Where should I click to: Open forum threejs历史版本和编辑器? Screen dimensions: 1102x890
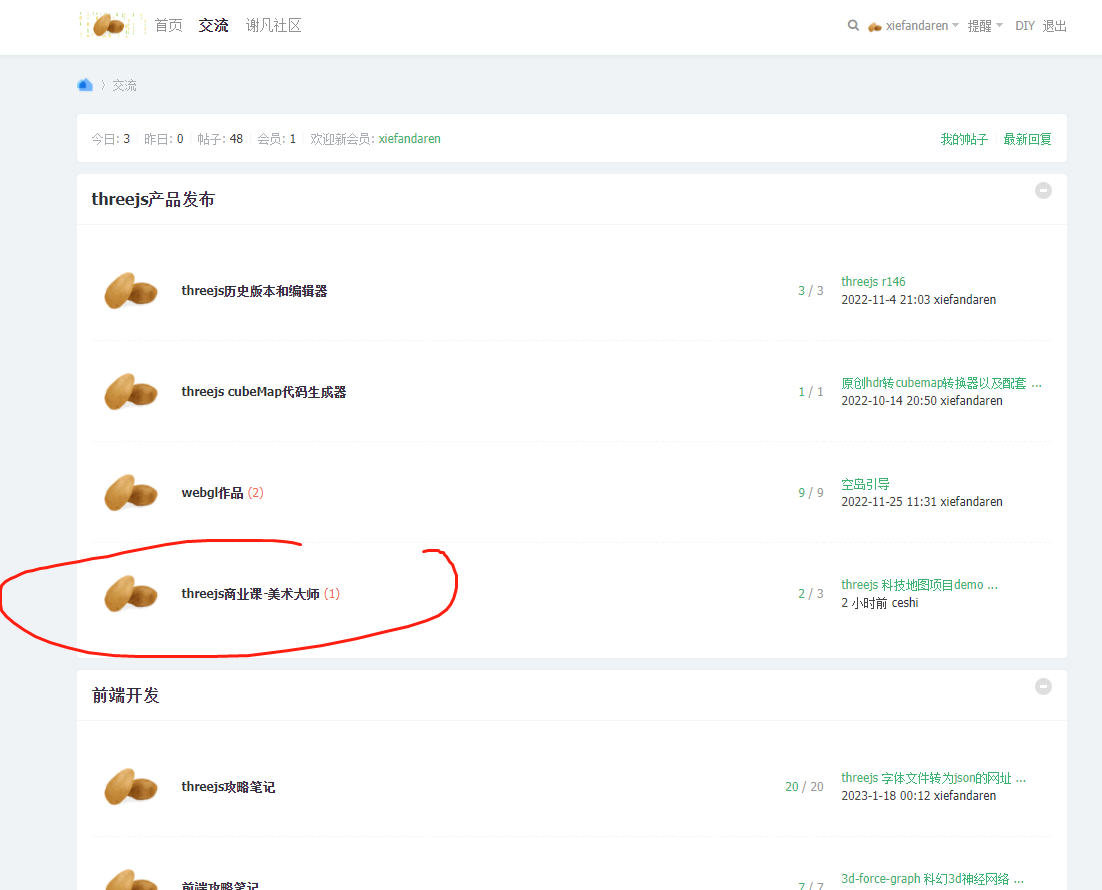(x=254, y=290)
